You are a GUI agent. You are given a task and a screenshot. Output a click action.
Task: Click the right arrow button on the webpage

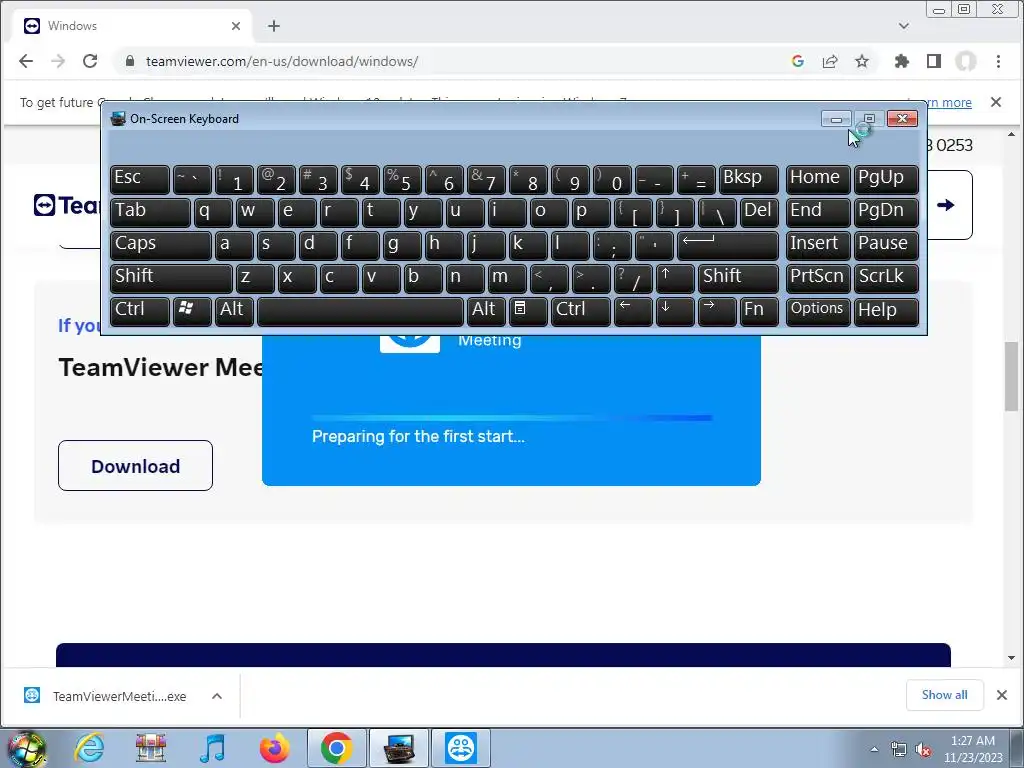[946, 205]
